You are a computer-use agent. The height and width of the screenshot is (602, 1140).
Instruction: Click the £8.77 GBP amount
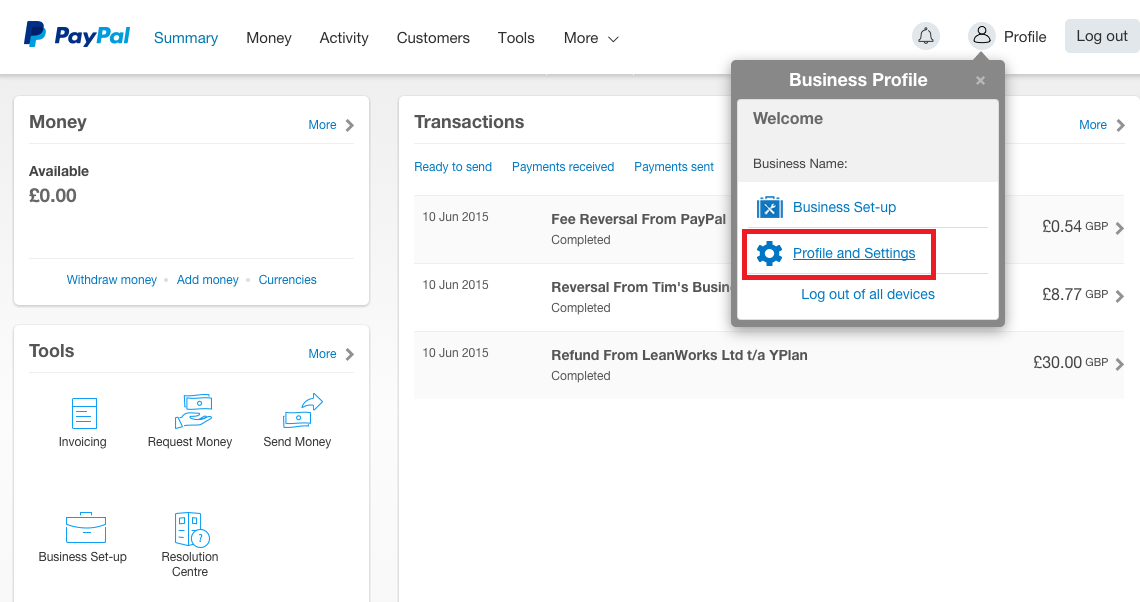[x=1075, y=294]
